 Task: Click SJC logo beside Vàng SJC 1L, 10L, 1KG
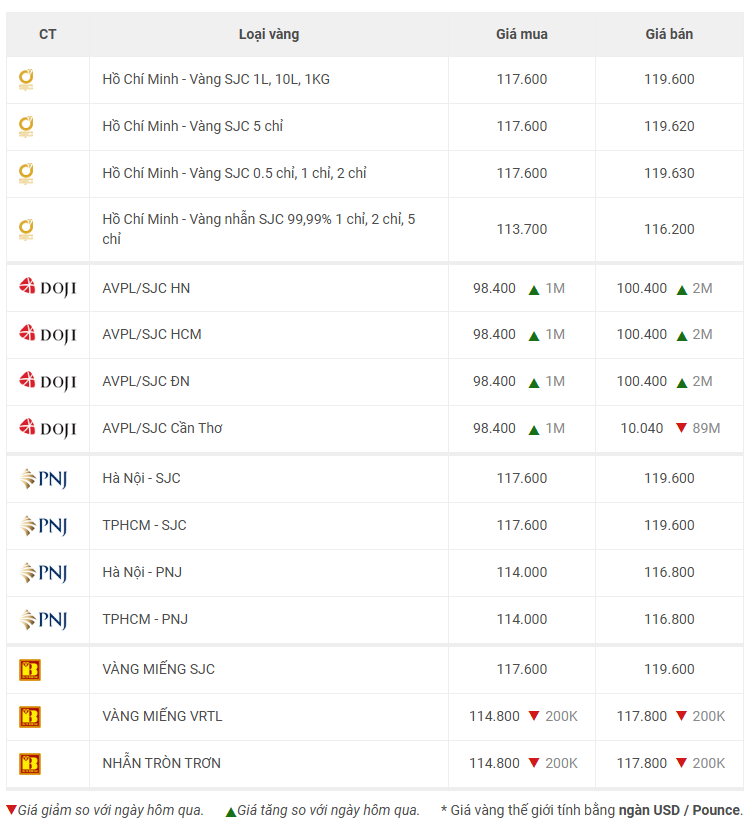point(26,79)
